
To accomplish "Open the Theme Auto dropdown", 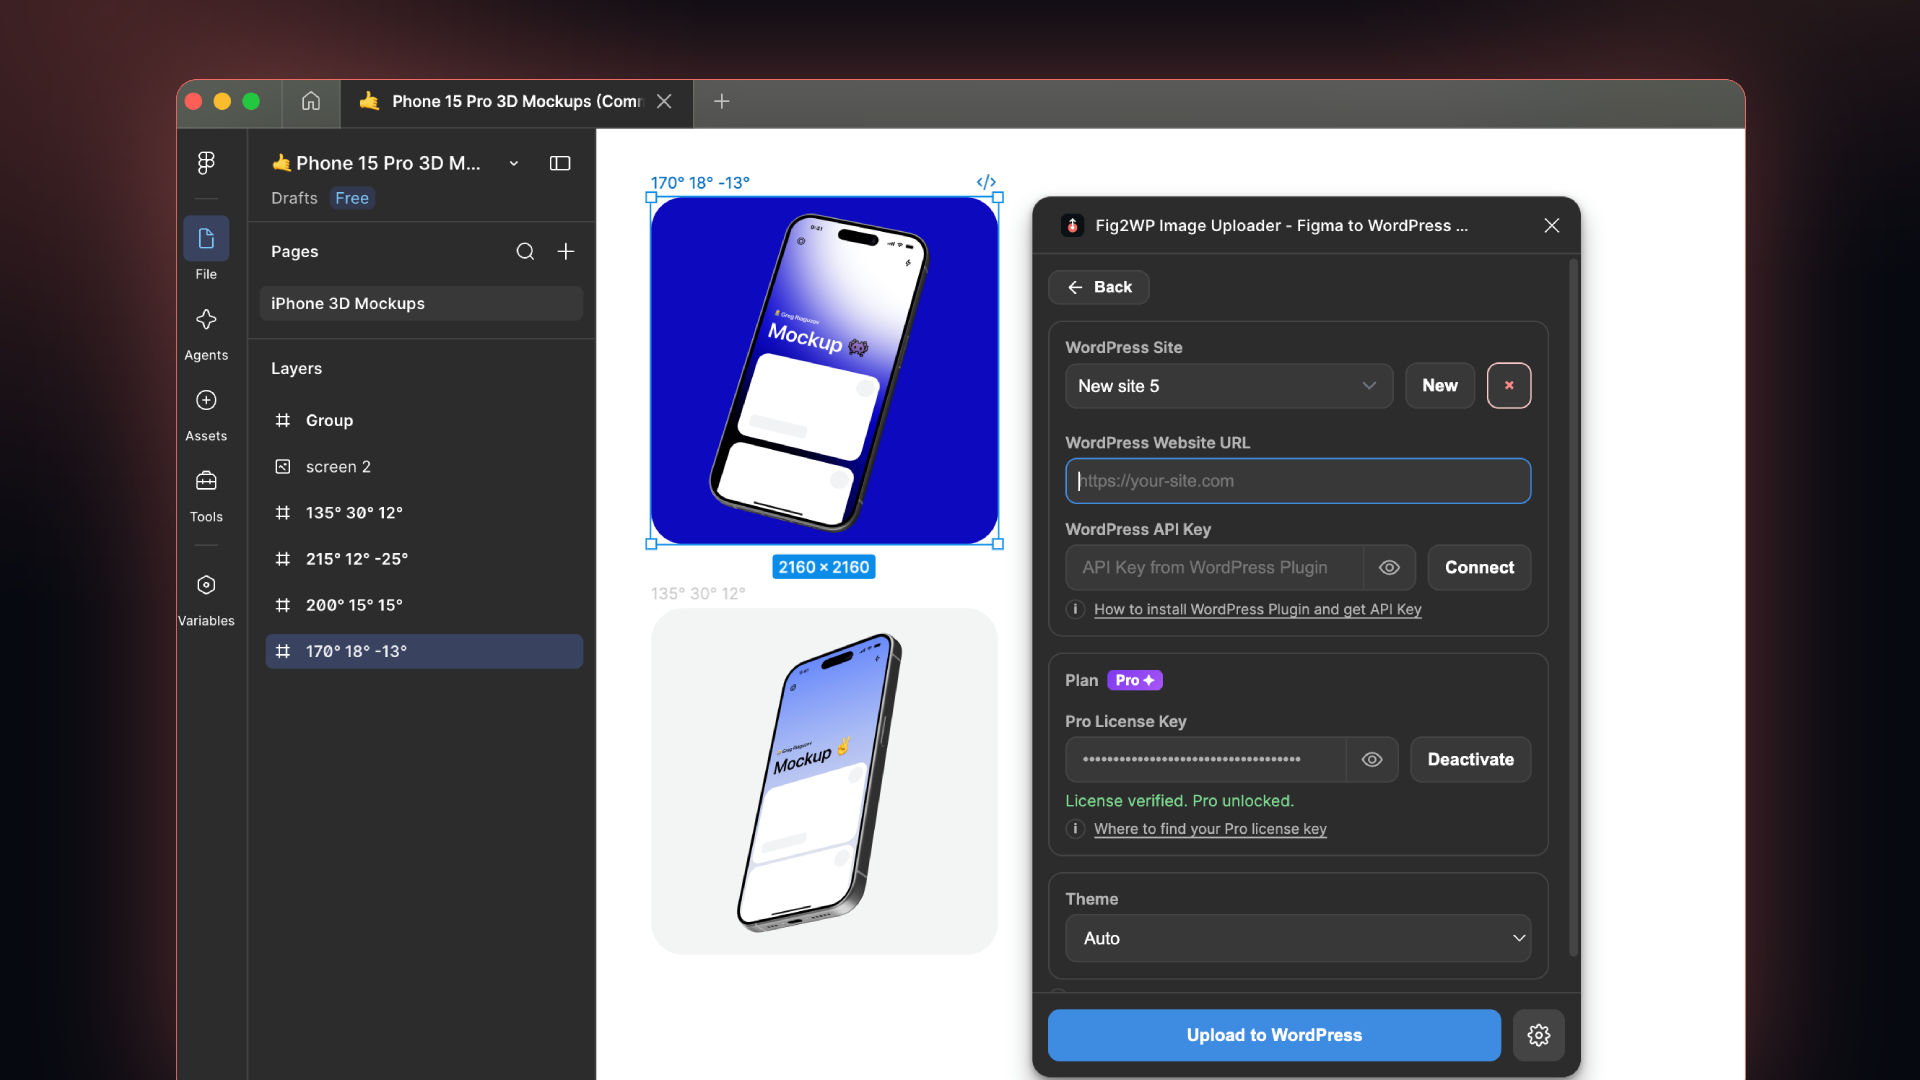I will 1298,939.
